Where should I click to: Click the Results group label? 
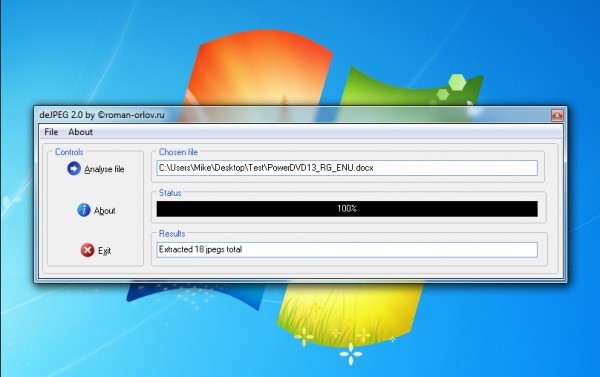(172, 233)
